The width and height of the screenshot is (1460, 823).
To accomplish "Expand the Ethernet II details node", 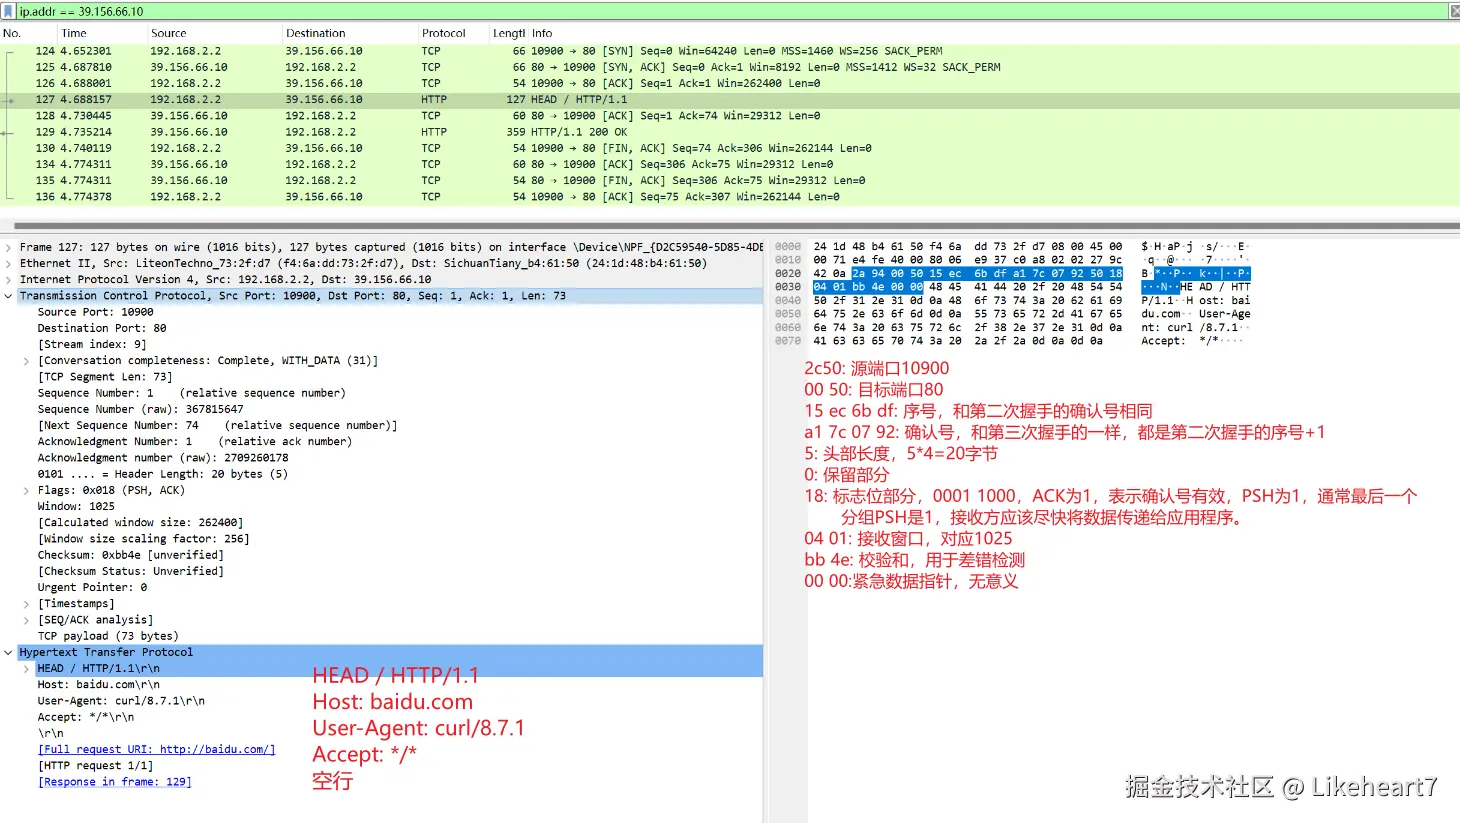I will [8, 264].
